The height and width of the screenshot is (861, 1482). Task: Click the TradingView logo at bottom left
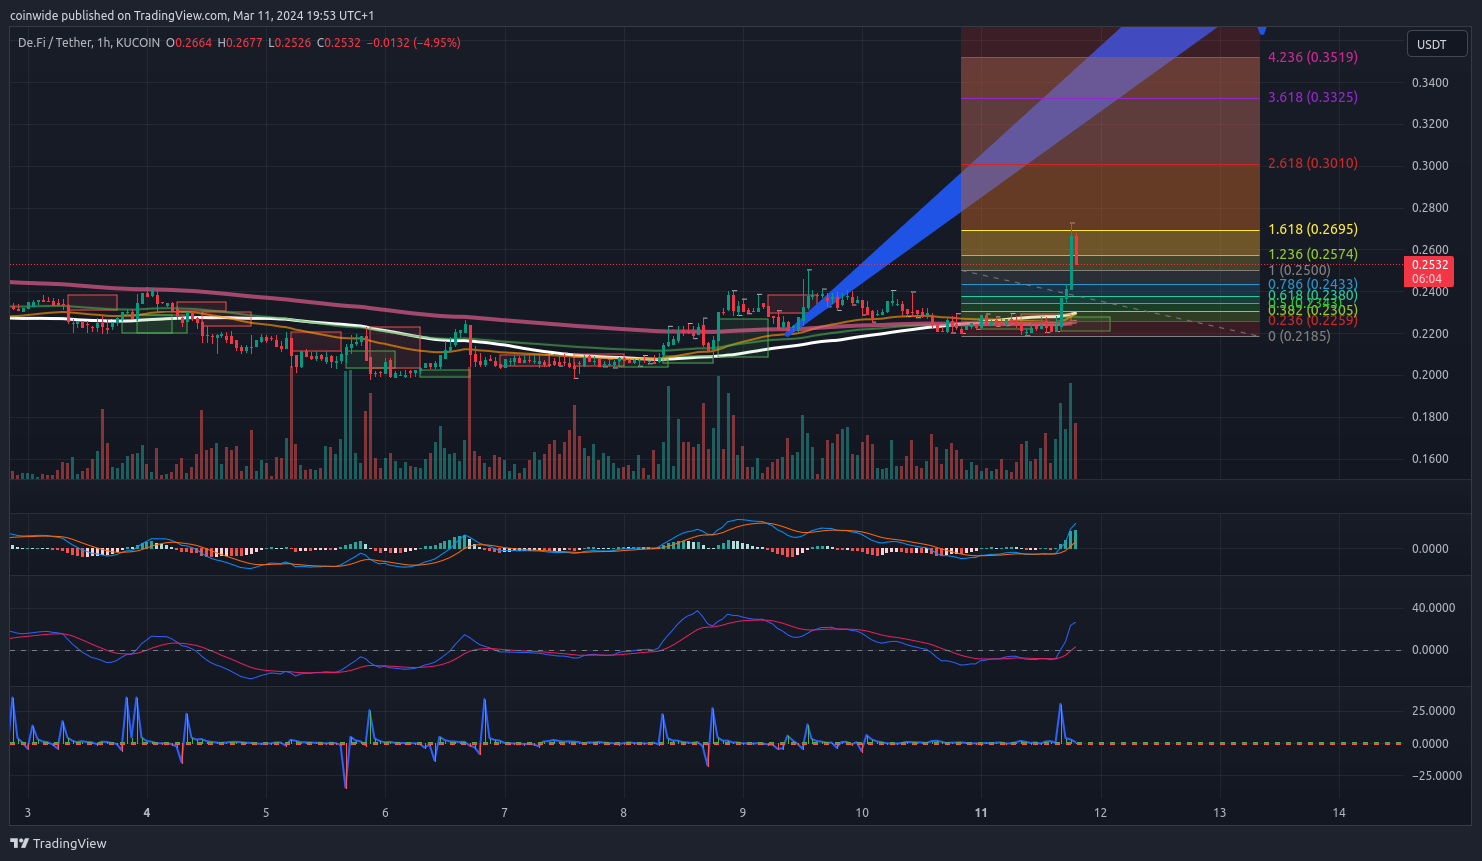[58, 843]
